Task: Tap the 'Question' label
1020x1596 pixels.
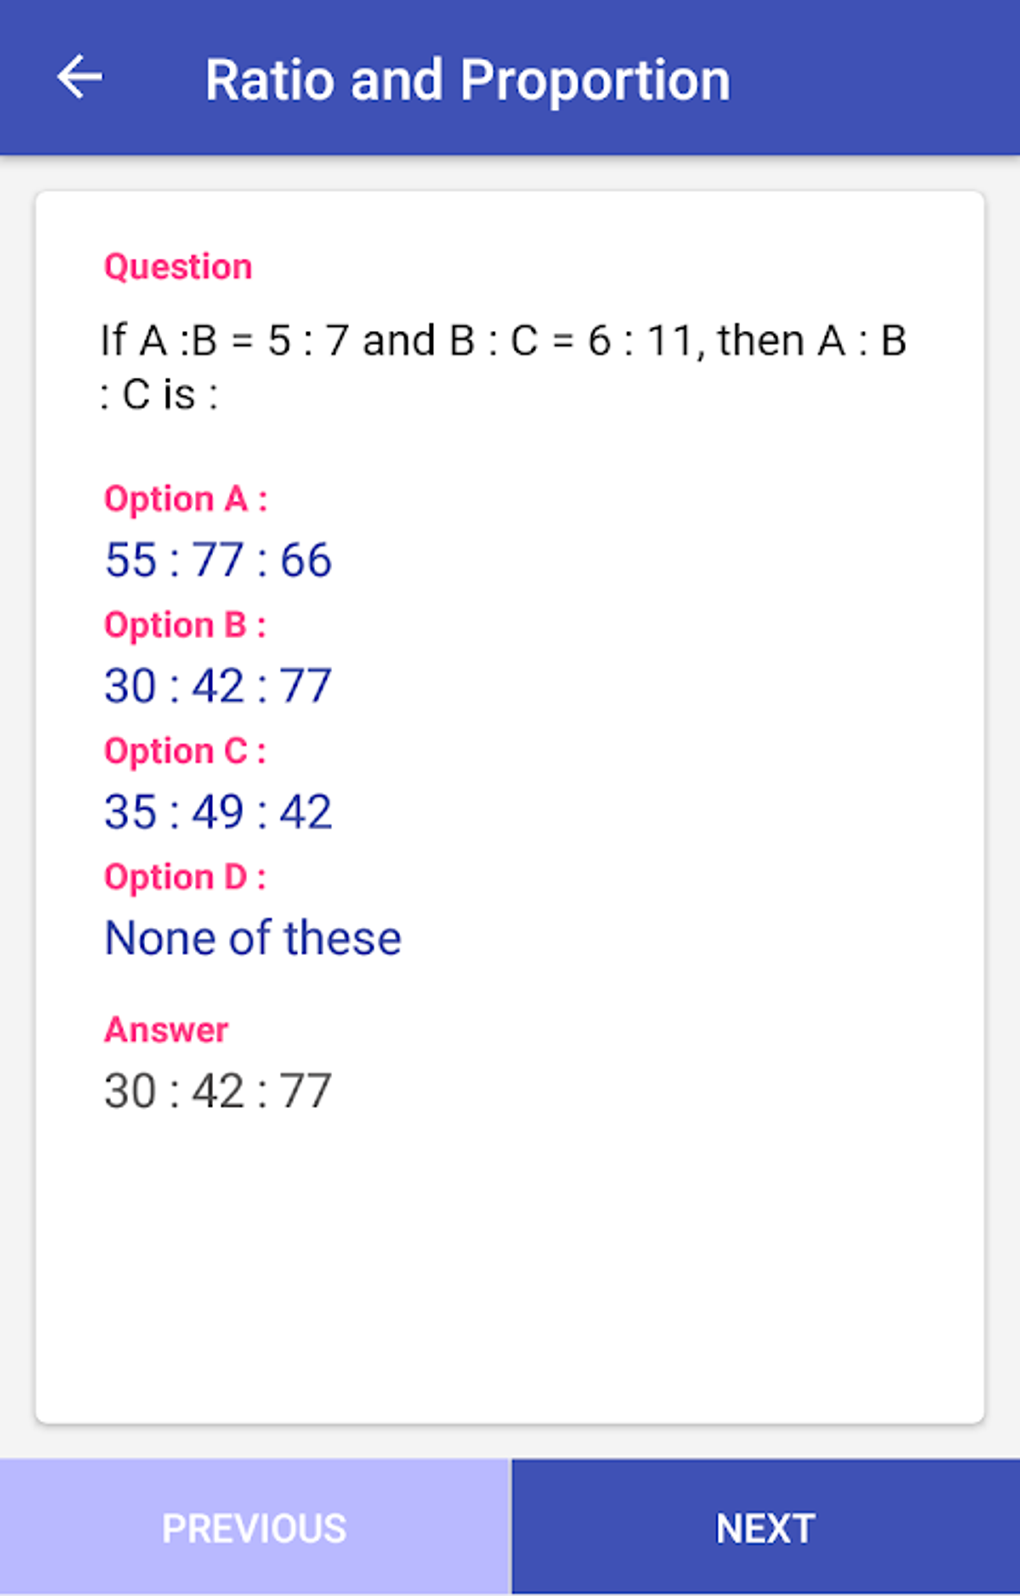Action: click(178, 266)
